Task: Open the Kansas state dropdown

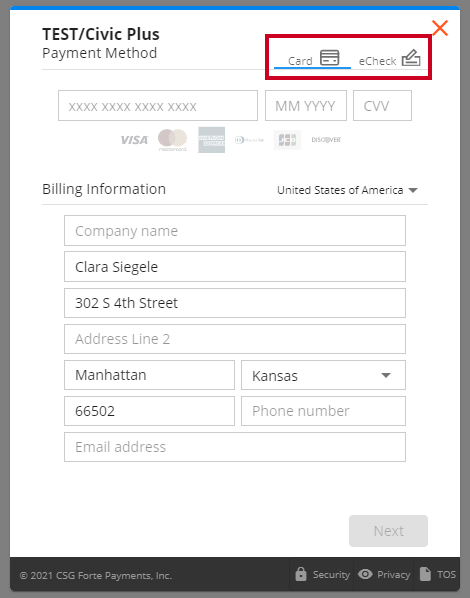Action: click(x=323, y=375)
